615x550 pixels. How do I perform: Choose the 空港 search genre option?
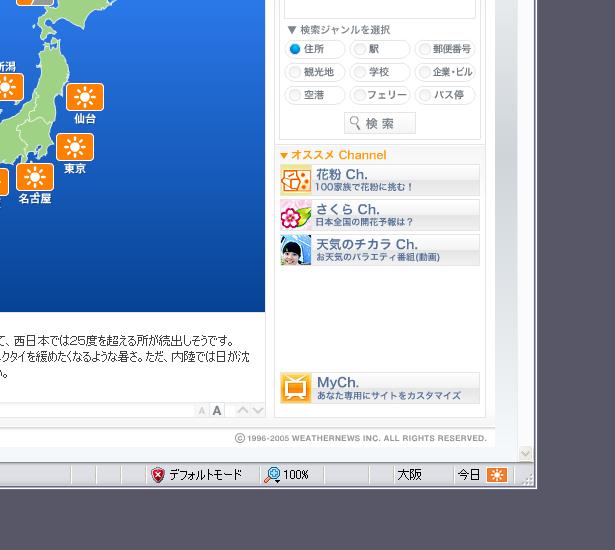295,95
